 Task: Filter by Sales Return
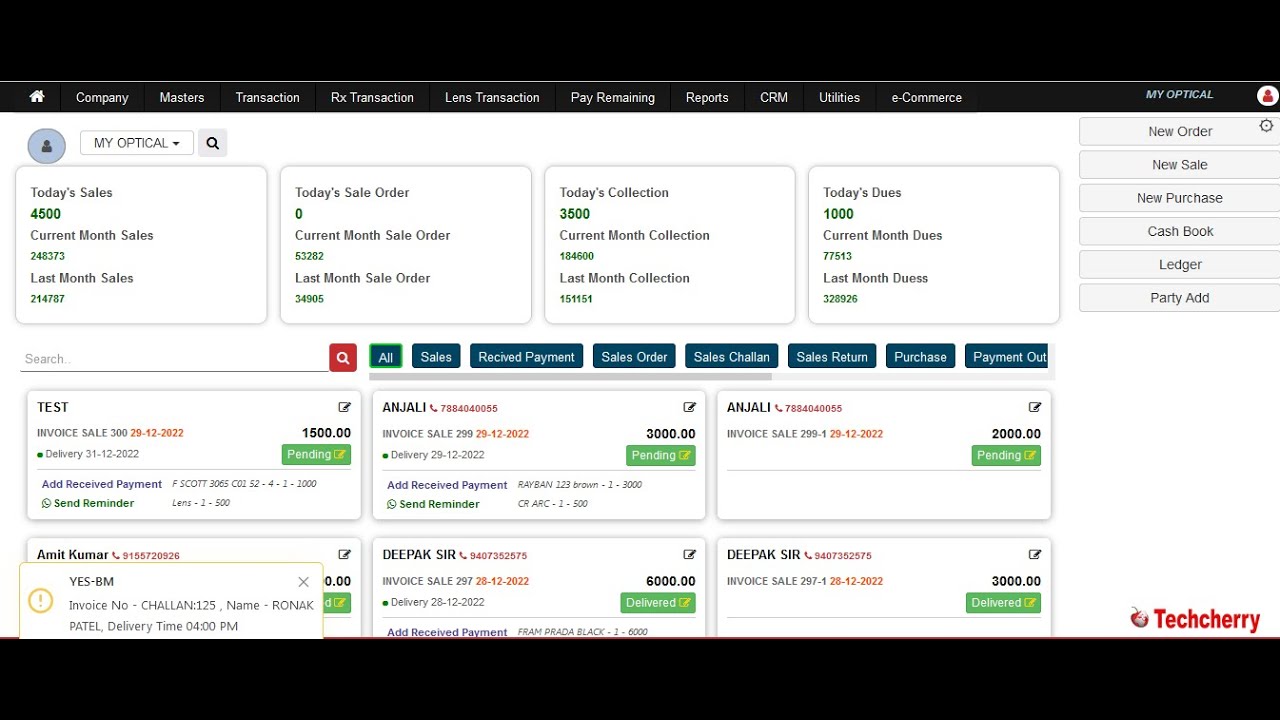point(832,357)
